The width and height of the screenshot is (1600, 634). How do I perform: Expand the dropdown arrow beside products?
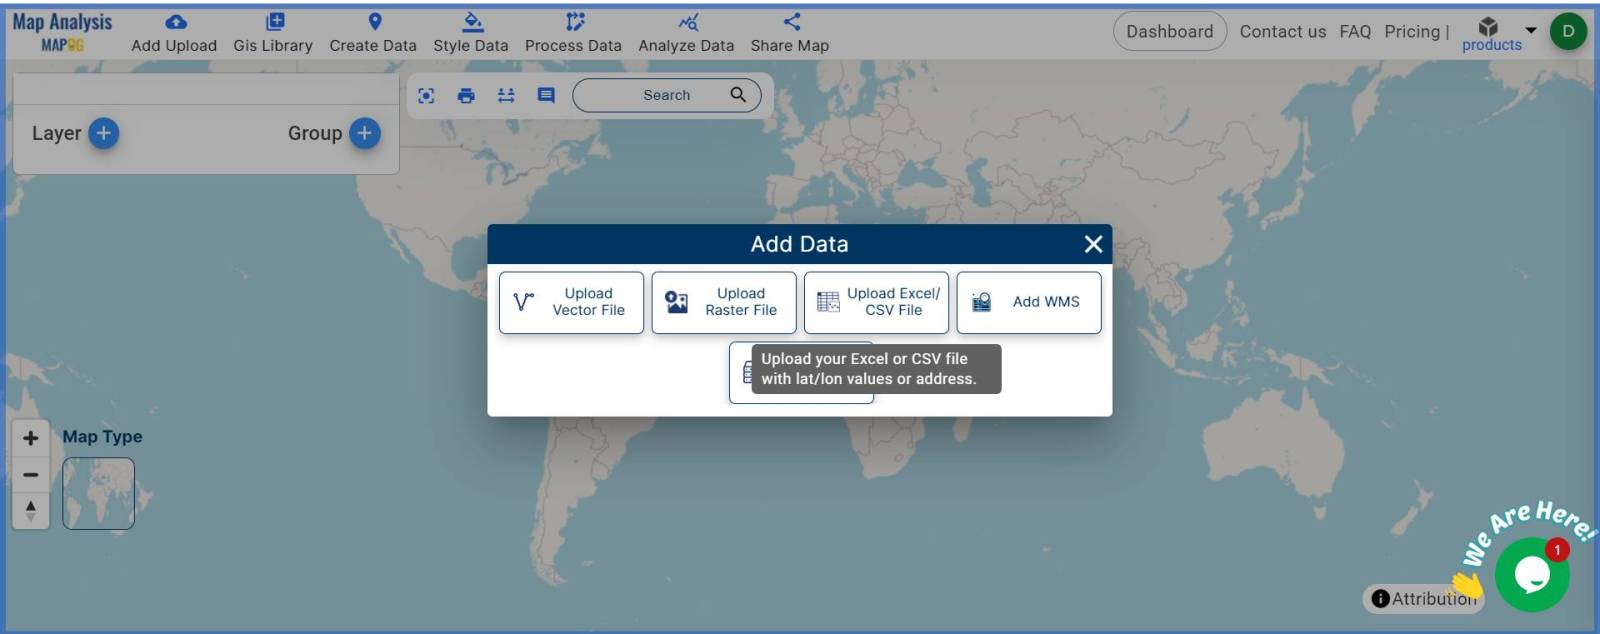(x=1530, y=30)
